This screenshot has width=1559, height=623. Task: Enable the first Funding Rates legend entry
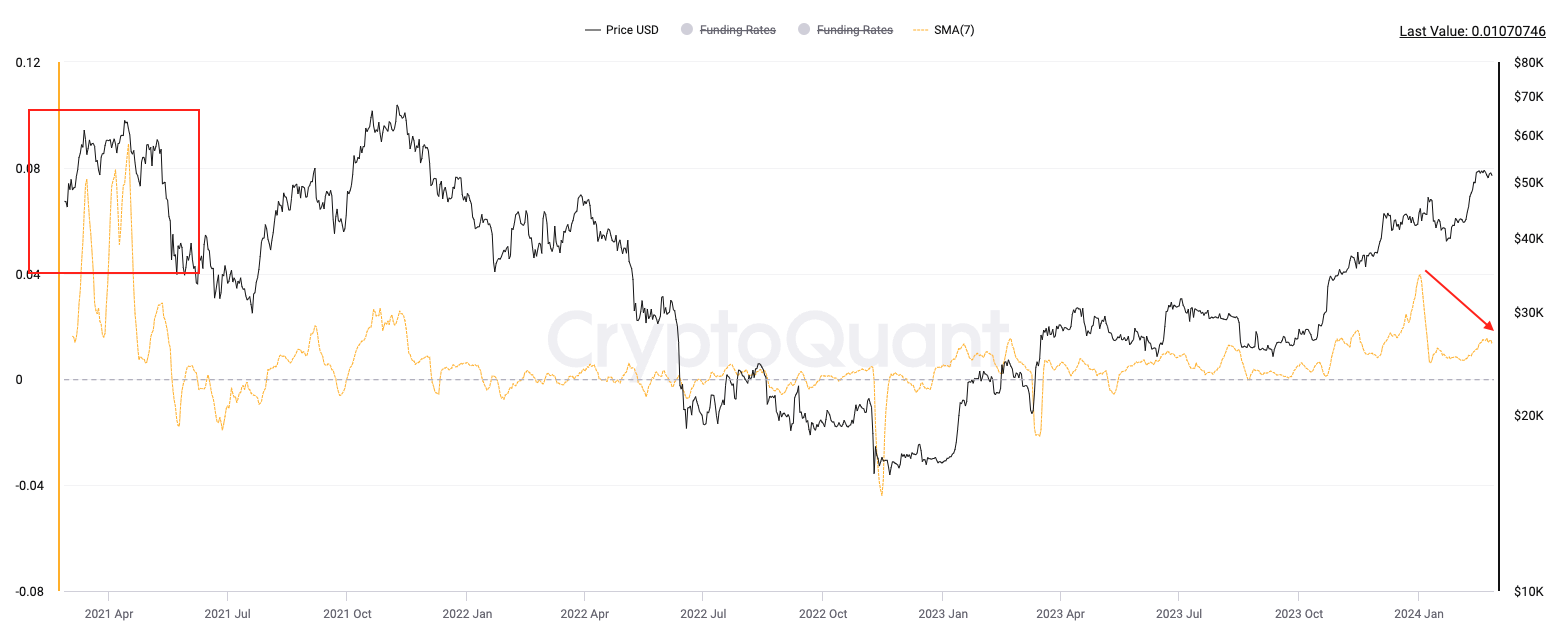click(737, 30)
